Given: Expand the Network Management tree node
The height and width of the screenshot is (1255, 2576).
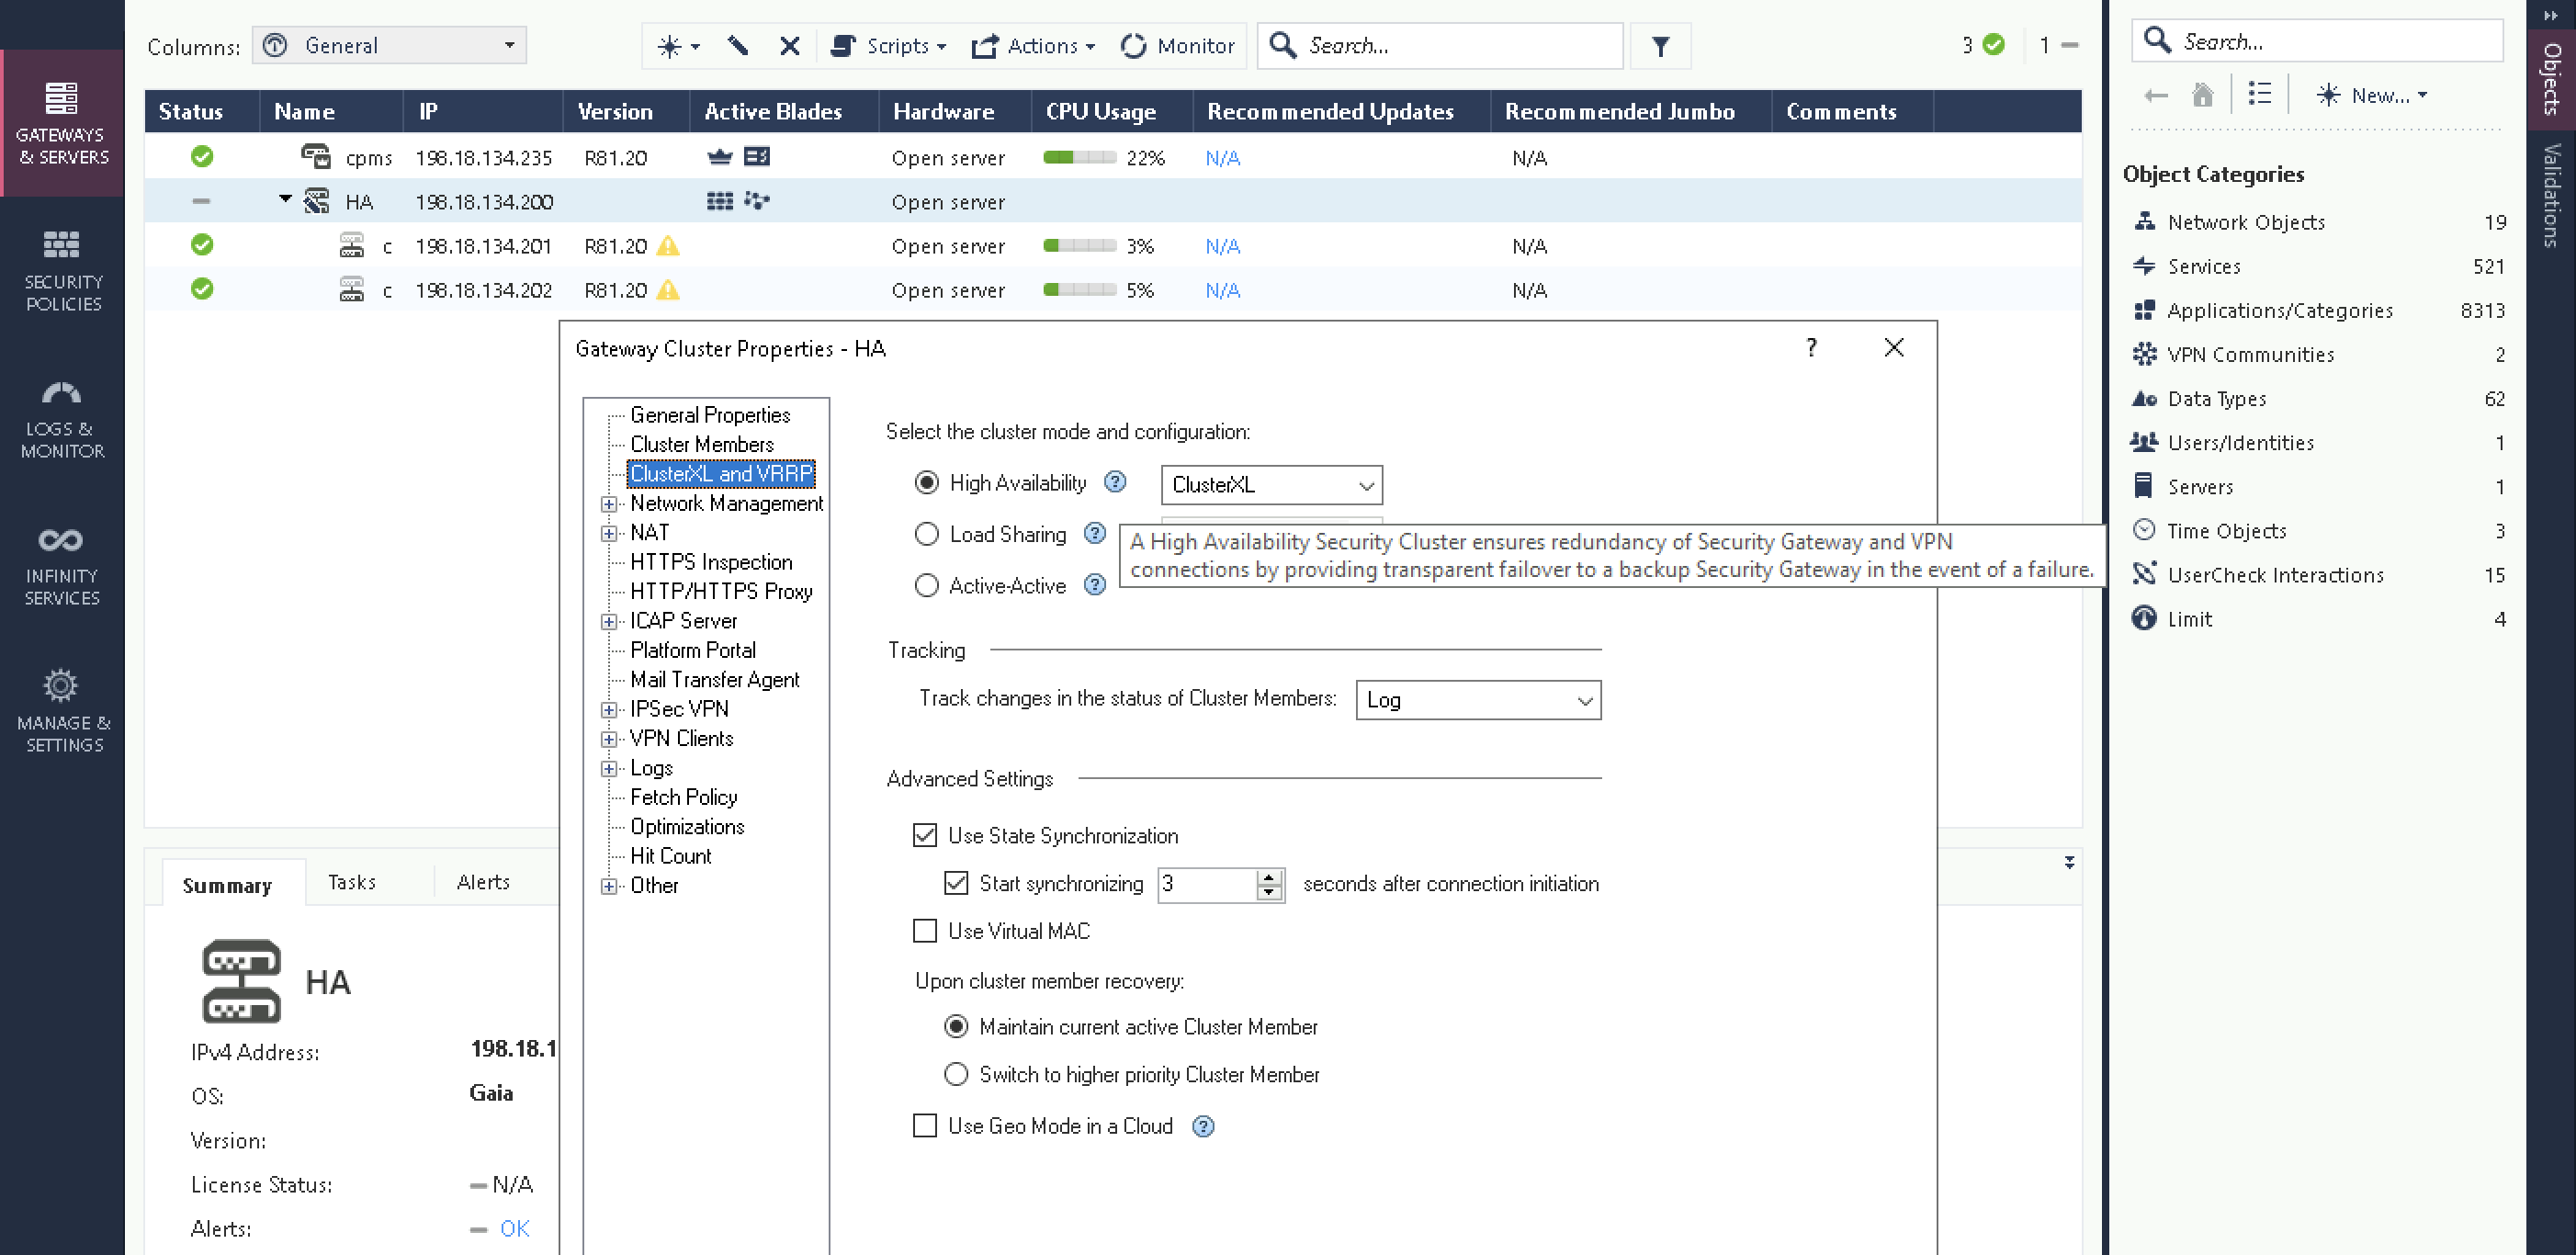Looking at the screenshot, I should 608,504.
